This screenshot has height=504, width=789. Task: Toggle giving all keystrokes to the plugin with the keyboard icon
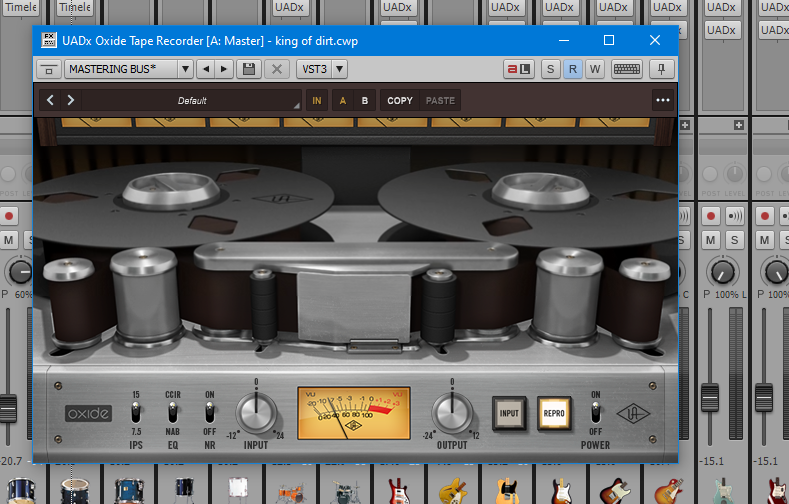click(626, 69)
